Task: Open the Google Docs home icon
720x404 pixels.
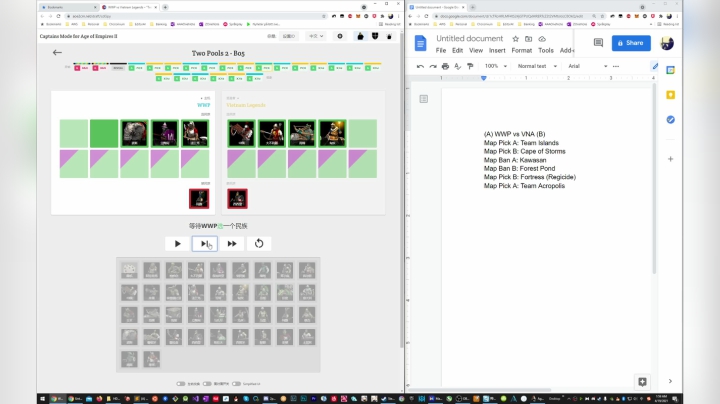Action: [x=420, y=43]
